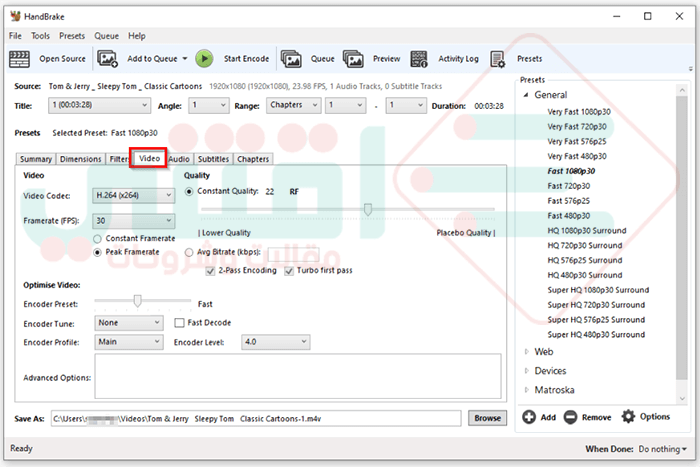Open the Tools menu
The height and width of the screenshot is (467, 700).
40,36
